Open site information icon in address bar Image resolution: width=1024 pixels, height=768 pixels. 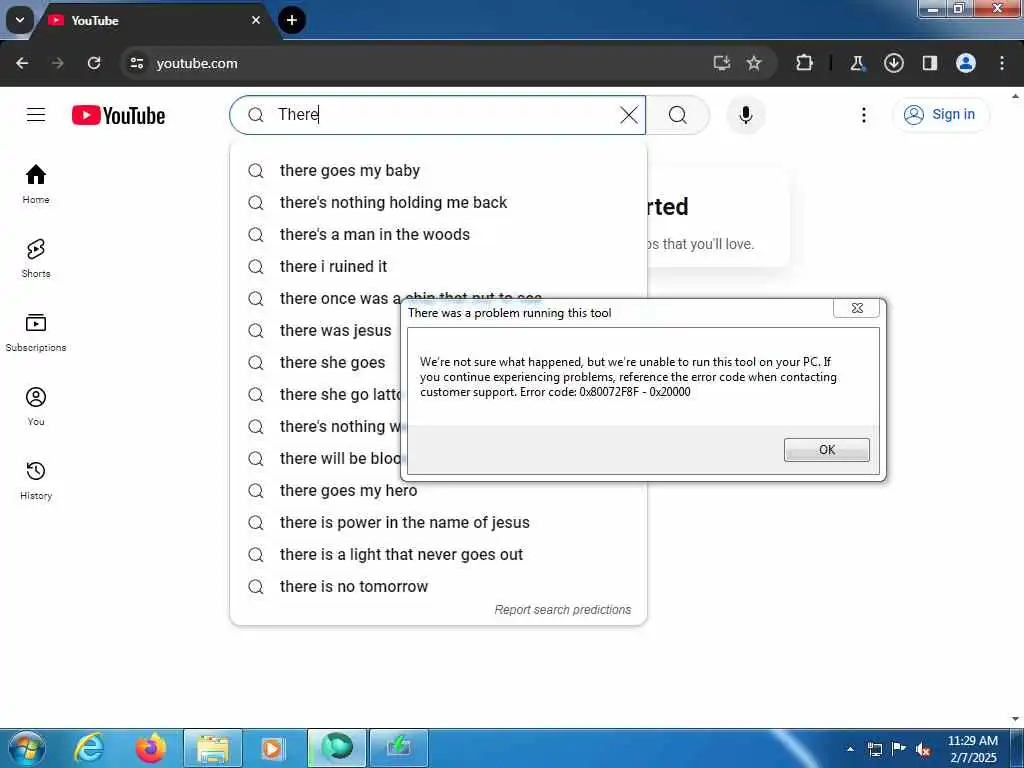(x=136, y=63)
